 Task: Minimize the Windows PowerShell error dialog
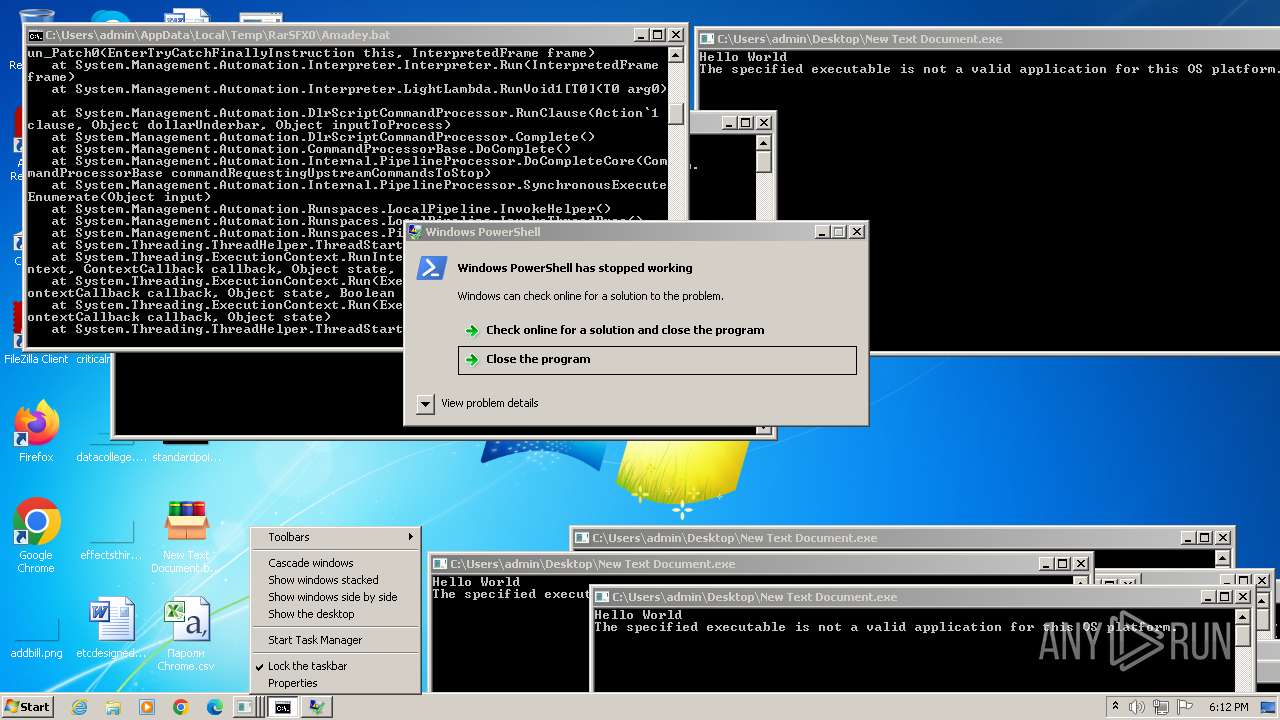point(821,232)
